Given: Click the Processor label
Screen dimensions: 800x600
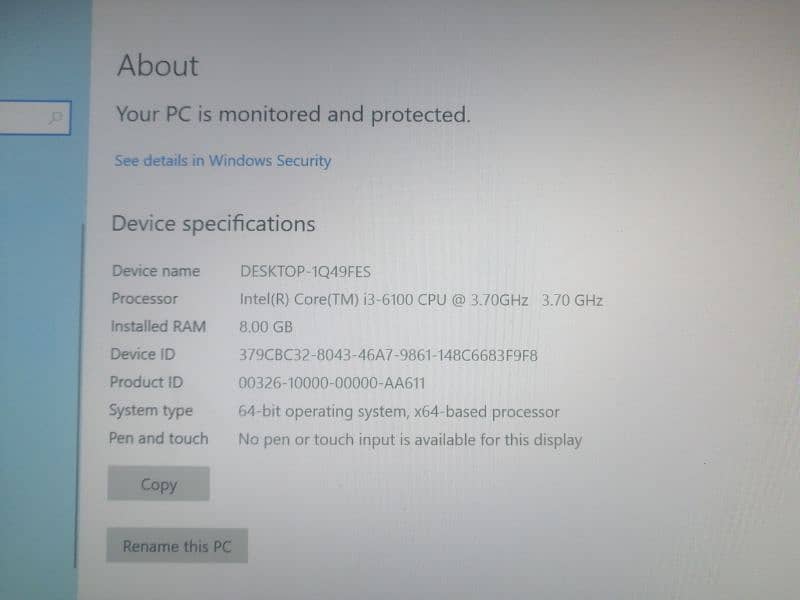Looking at the screenshot, I should click(x=144, y=298).
